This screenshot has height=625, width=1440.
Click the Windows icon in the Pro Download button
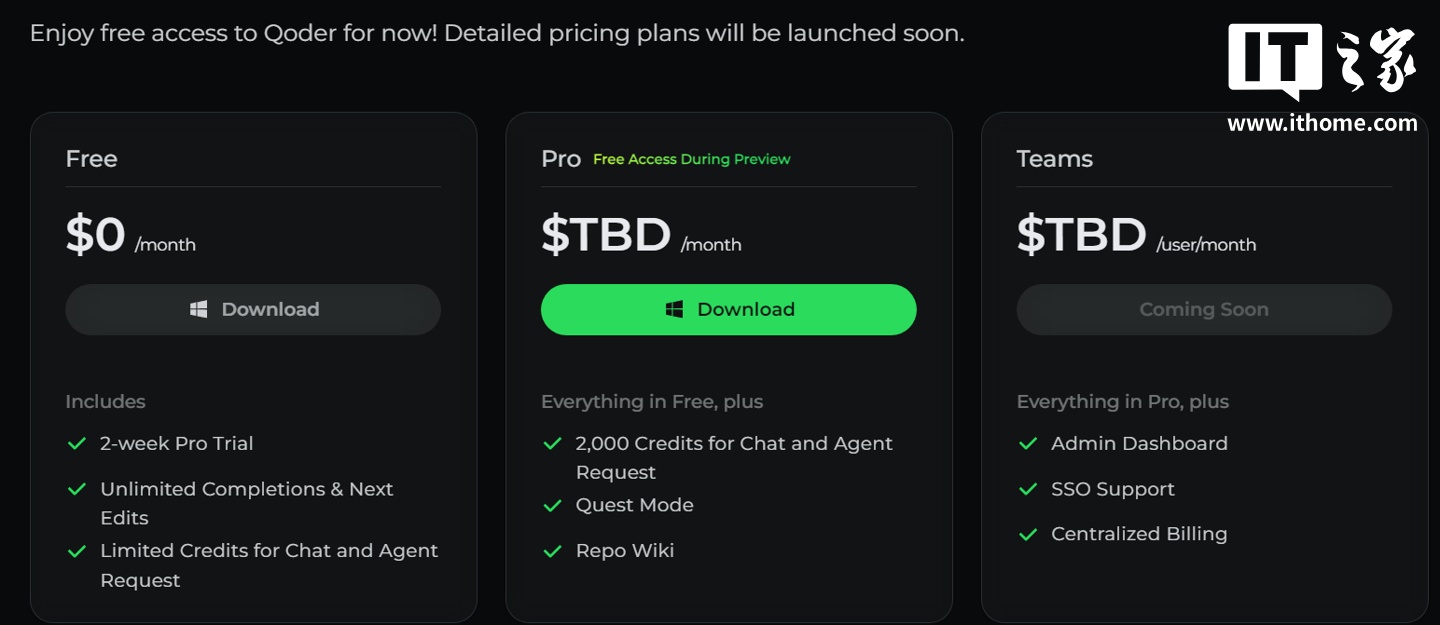(x=675, y=310)
